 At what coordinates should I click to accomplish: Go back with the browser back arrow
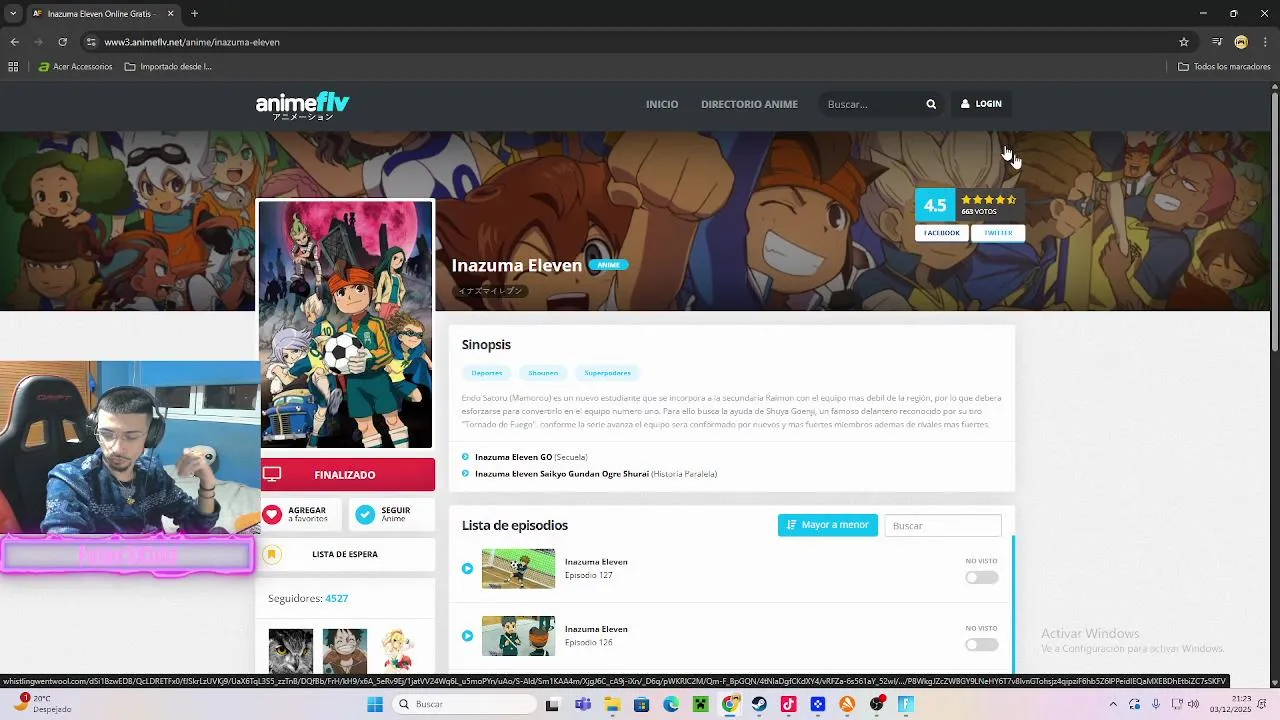[14, 42]
